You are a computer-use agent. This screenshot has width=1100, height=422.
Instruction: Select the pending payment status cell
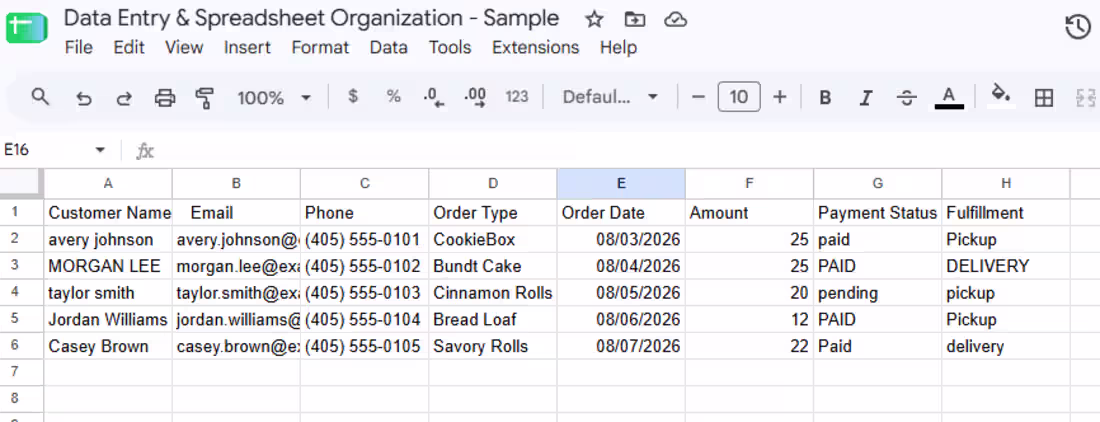[878, 293]
